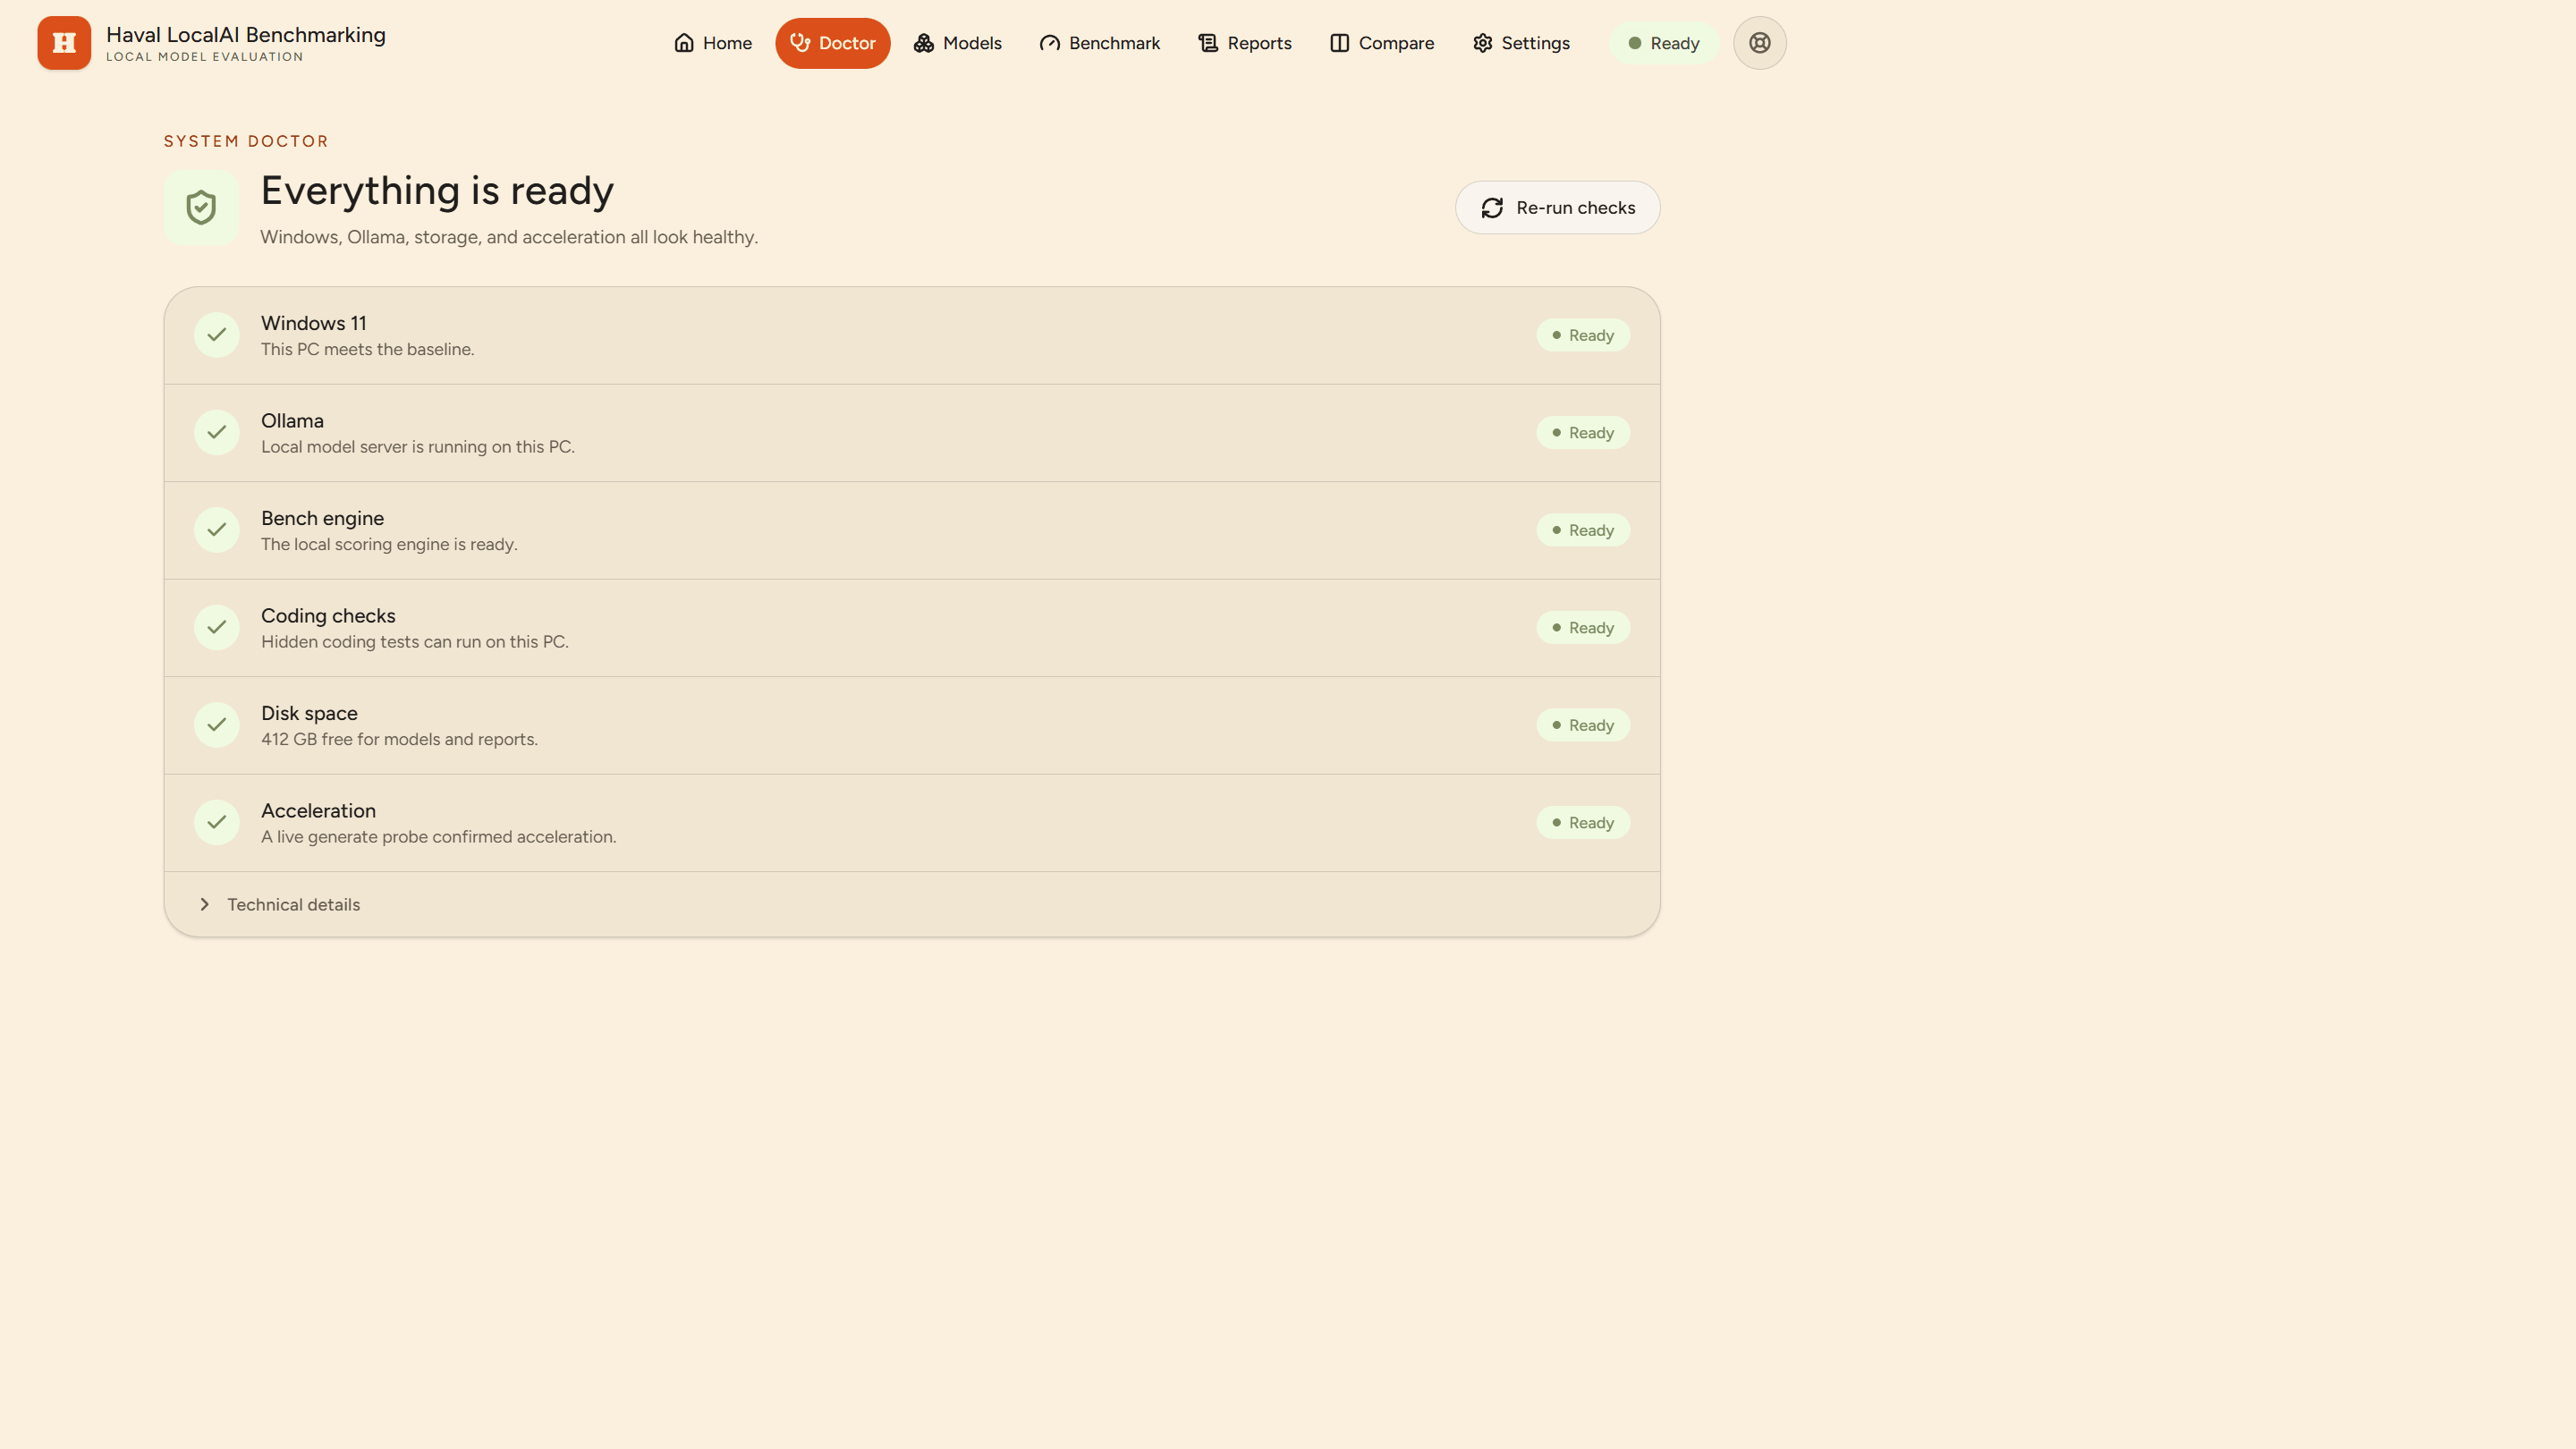Click the checkmark icon beside Acceleration
This screenshot has width=2576, height=1449.
pyautogui.click(x=216, y=822)
